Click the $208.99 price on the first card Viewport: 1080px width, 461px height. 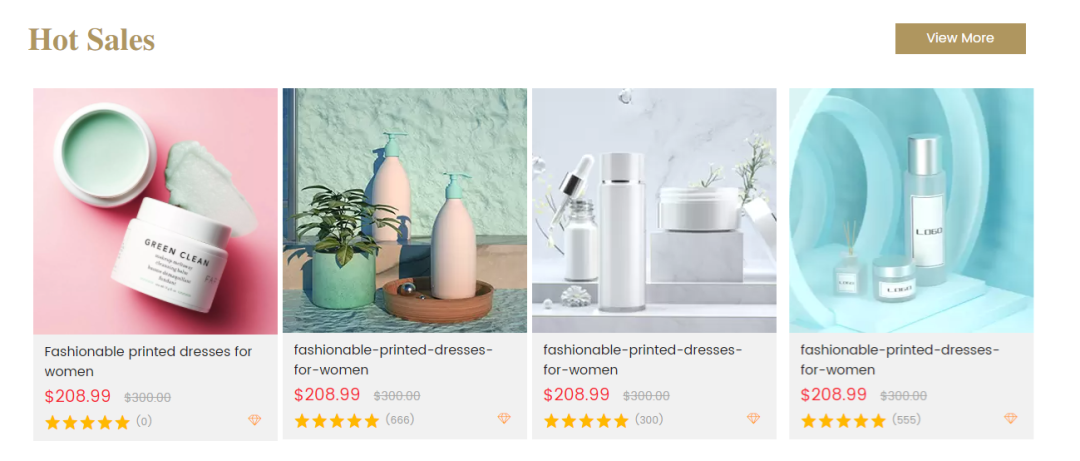pyautogui.click(x=78, y=396)
